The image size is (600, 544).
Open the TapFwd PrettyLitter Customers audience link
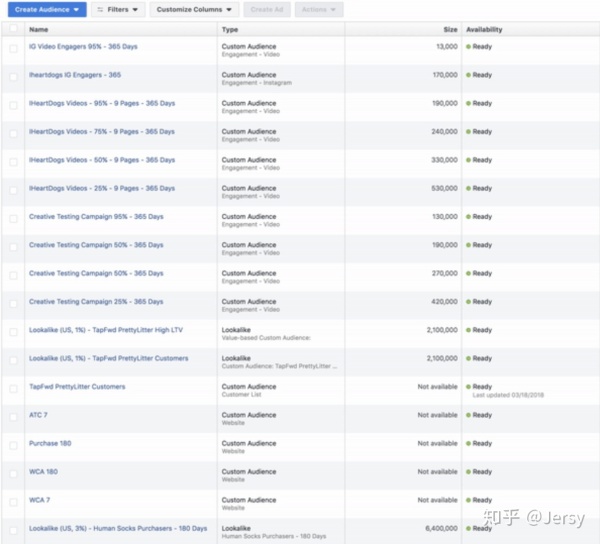point(77,386)
